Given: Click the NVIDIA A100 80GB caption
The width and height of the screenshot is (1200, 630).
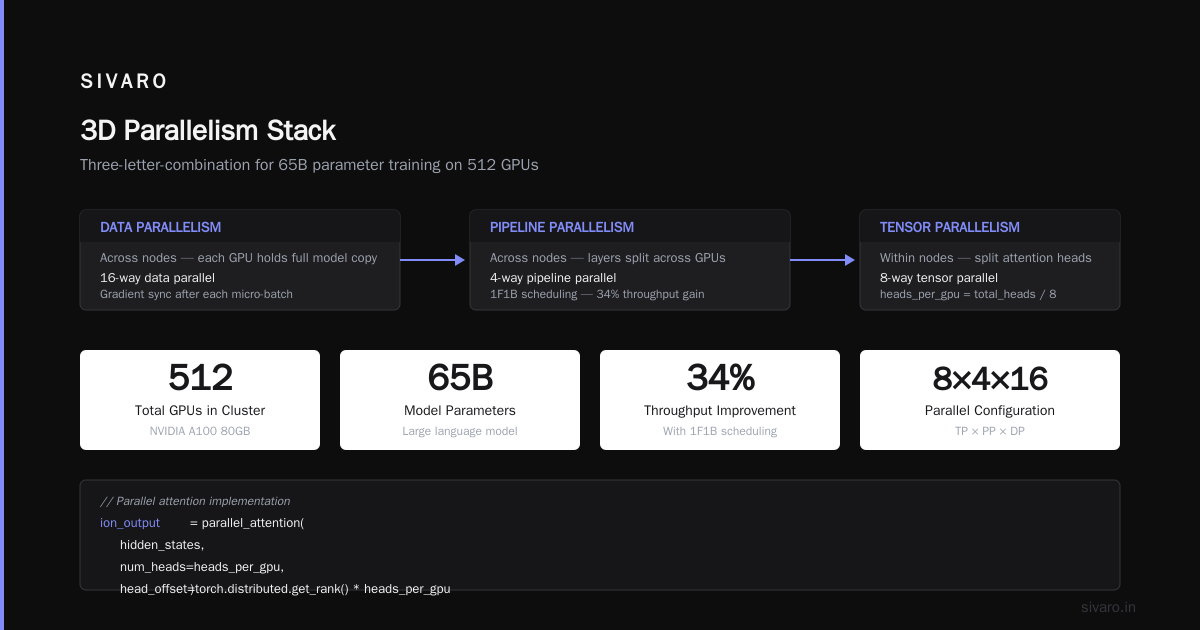Looking at the screenshot, I should [x=200, y=431].
